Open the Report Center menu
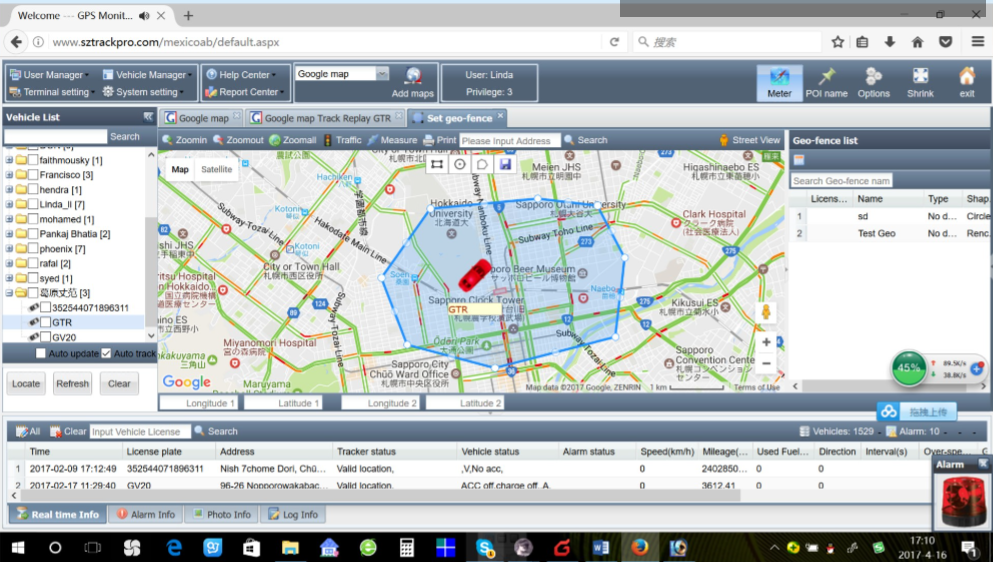 [244, 92]
